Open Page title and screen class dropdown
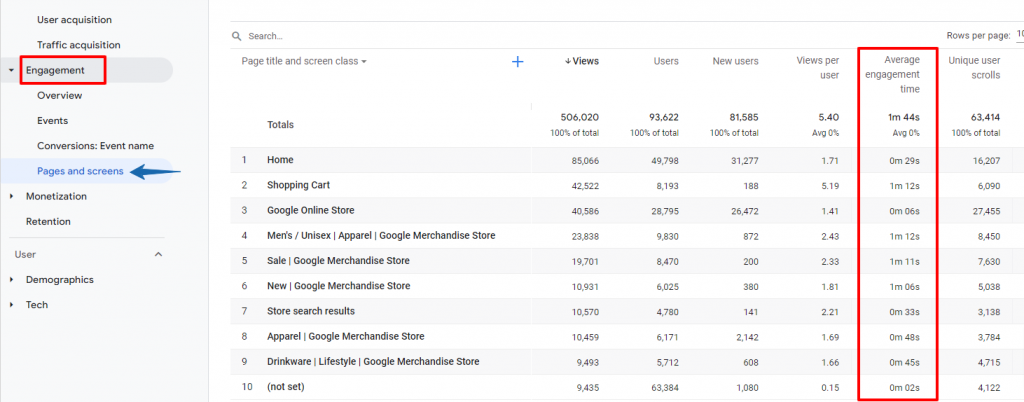 [x=304, y=61]
